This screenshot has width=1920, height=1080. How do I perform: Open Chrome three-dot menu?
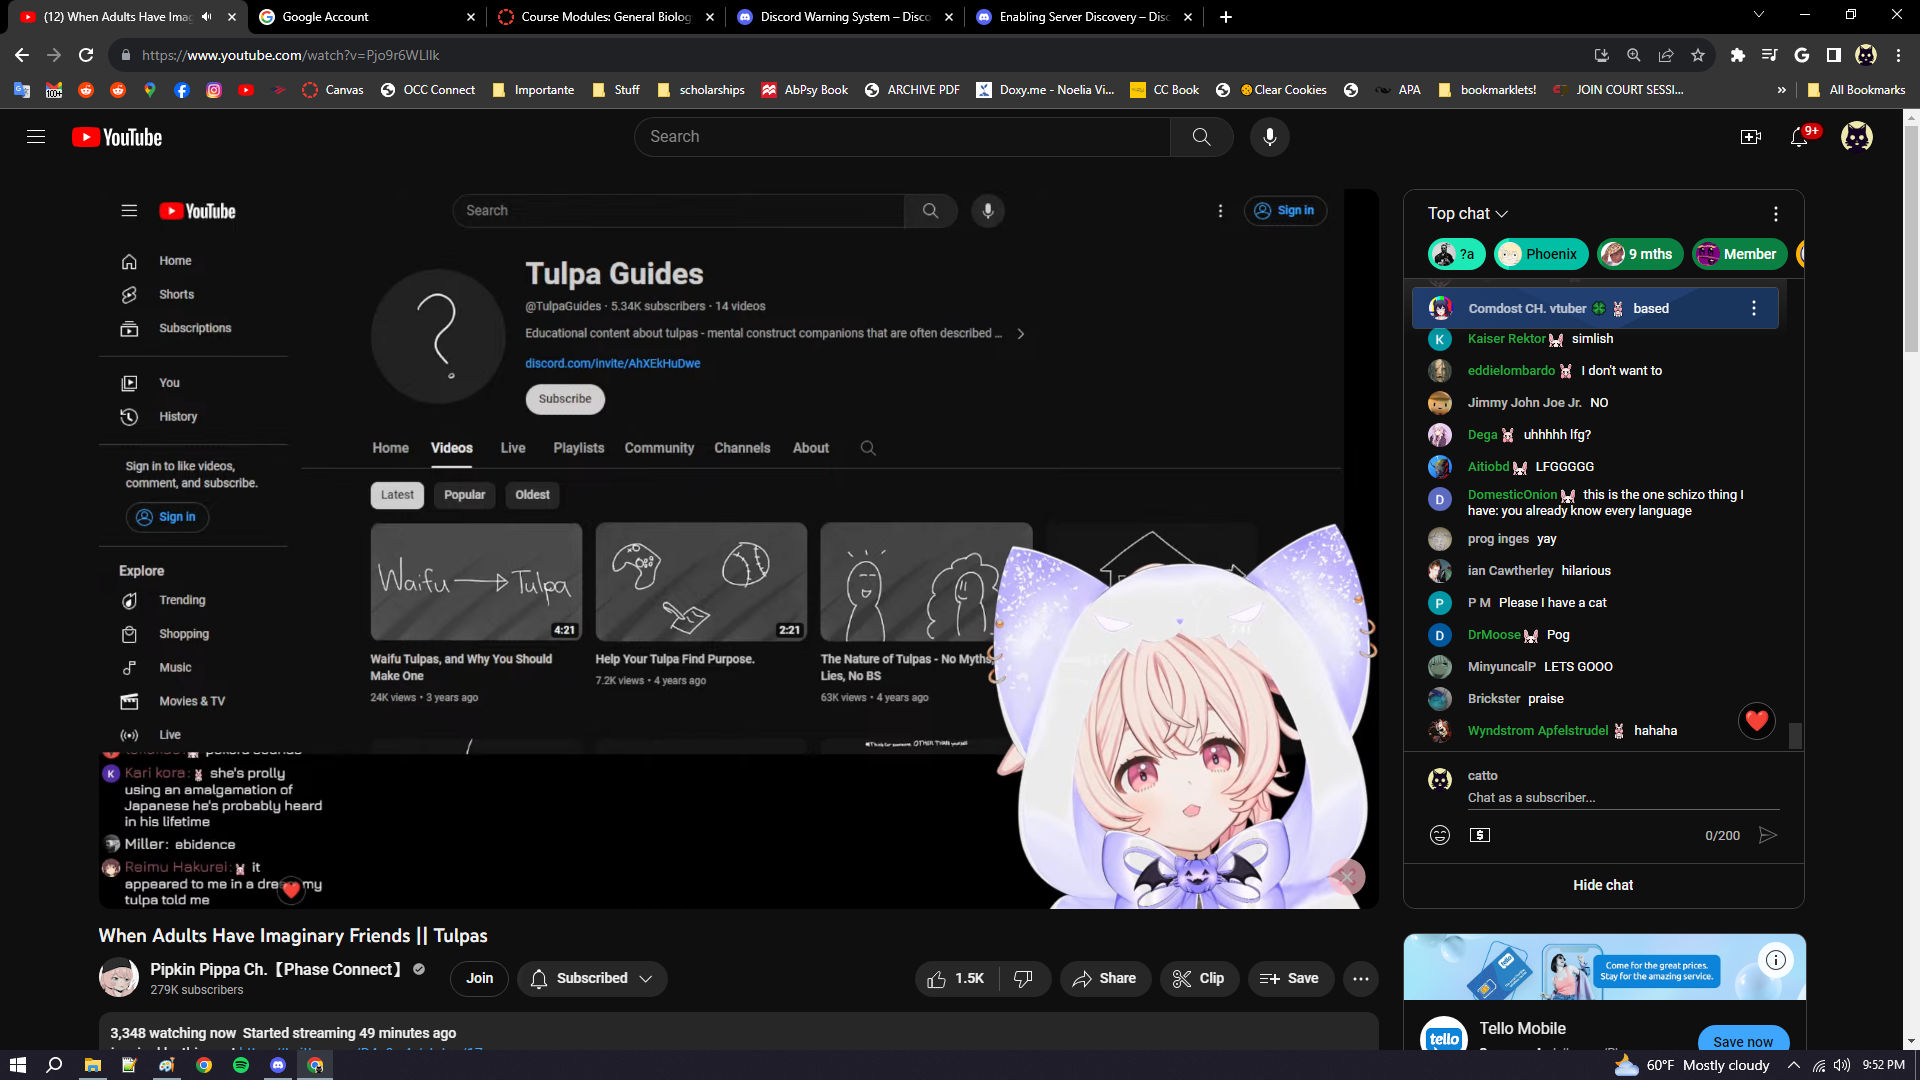[1898, 55]
